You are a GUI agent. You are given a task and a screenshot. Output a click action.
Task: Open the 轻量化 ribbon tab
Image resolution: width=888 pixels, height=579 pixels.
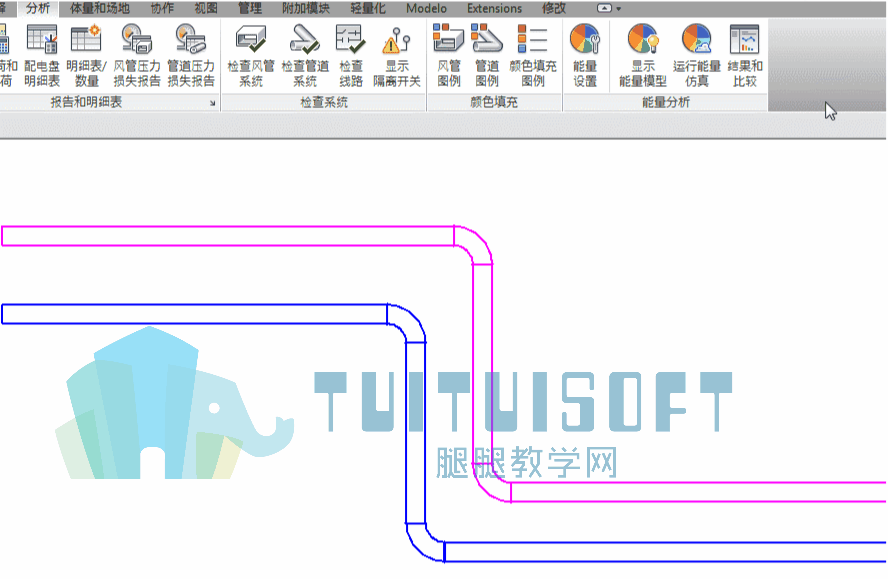click(368, 8)
